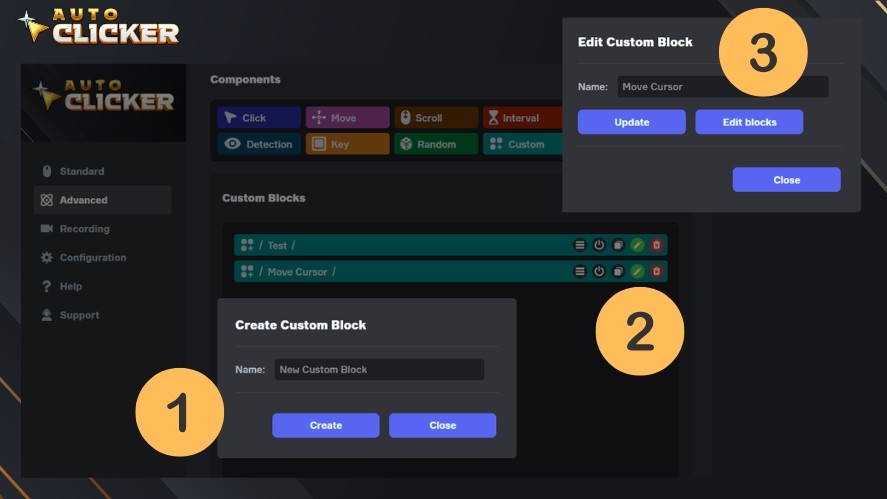887x499 pixels.
Task: Click the custom block icon on Test row
Action: tap(247, 245)
